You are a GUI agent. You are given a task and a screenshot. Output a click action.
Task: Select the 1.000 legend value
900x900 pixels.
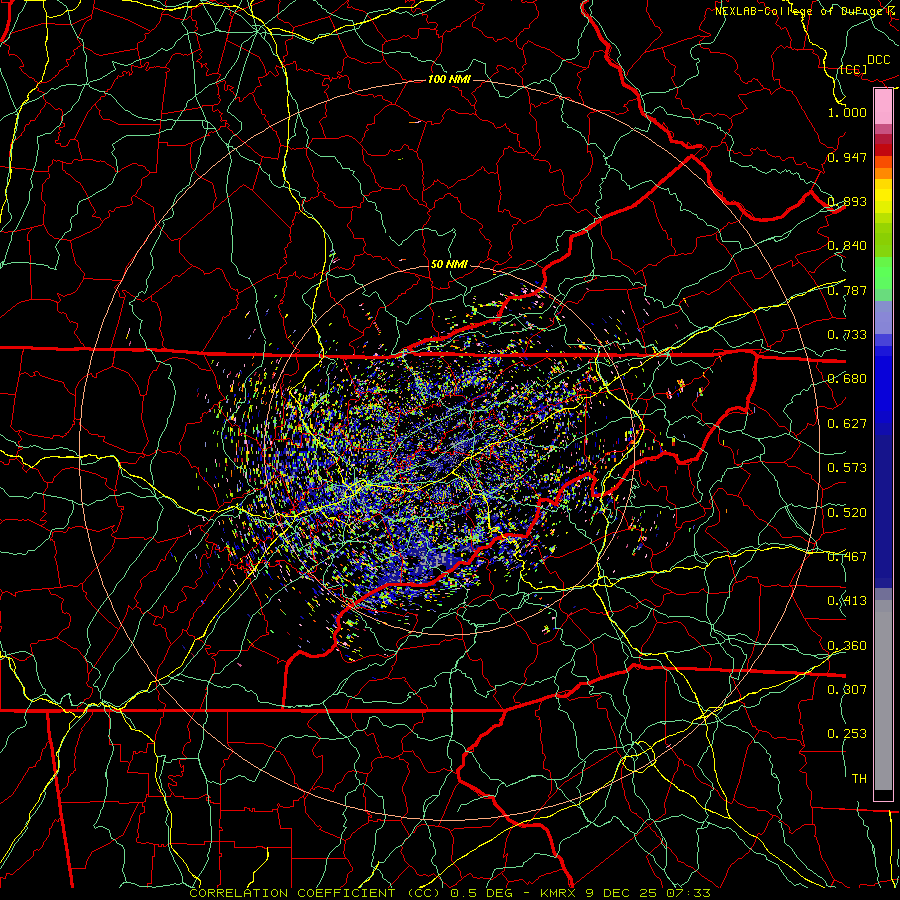pos(847,112)
